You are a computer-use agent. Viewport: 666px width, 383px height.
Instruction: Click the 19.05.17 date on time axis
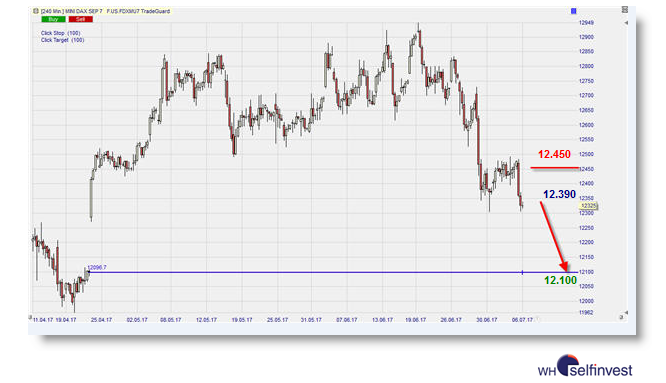click(x=242, y=320)
